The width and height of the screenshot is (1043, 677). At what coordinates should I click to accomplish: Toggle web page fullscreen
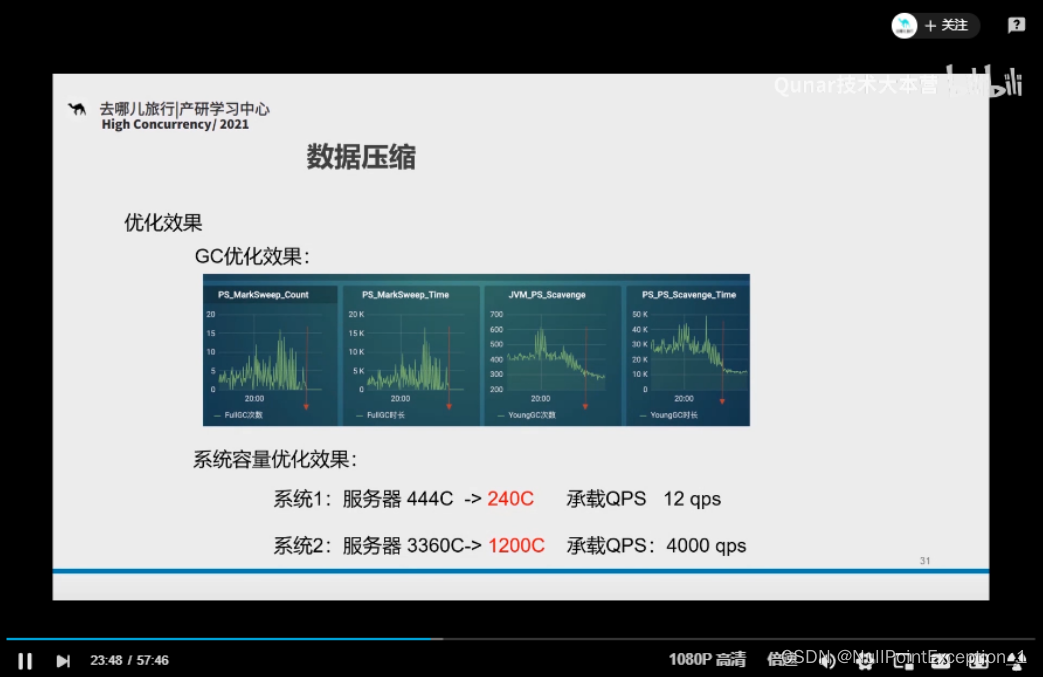pyautogui.click(x=978, y=660)
